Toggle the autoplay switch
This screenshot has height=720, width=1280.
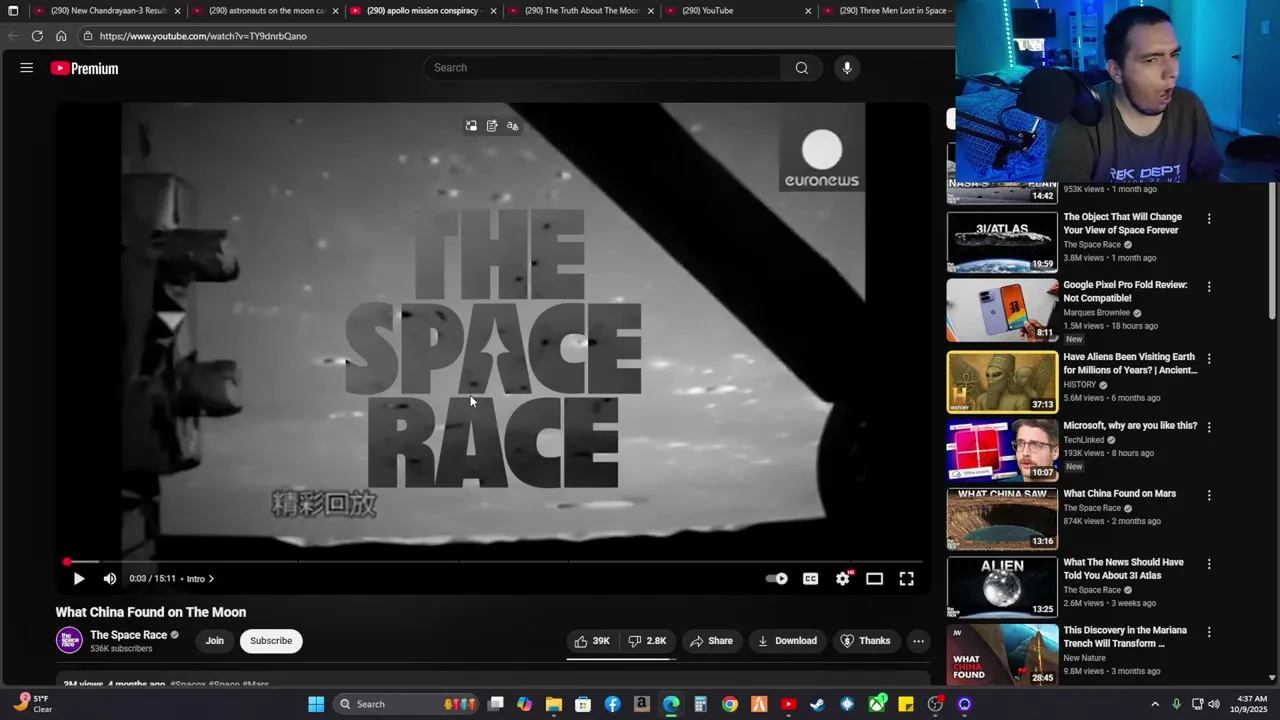[776, 579]
